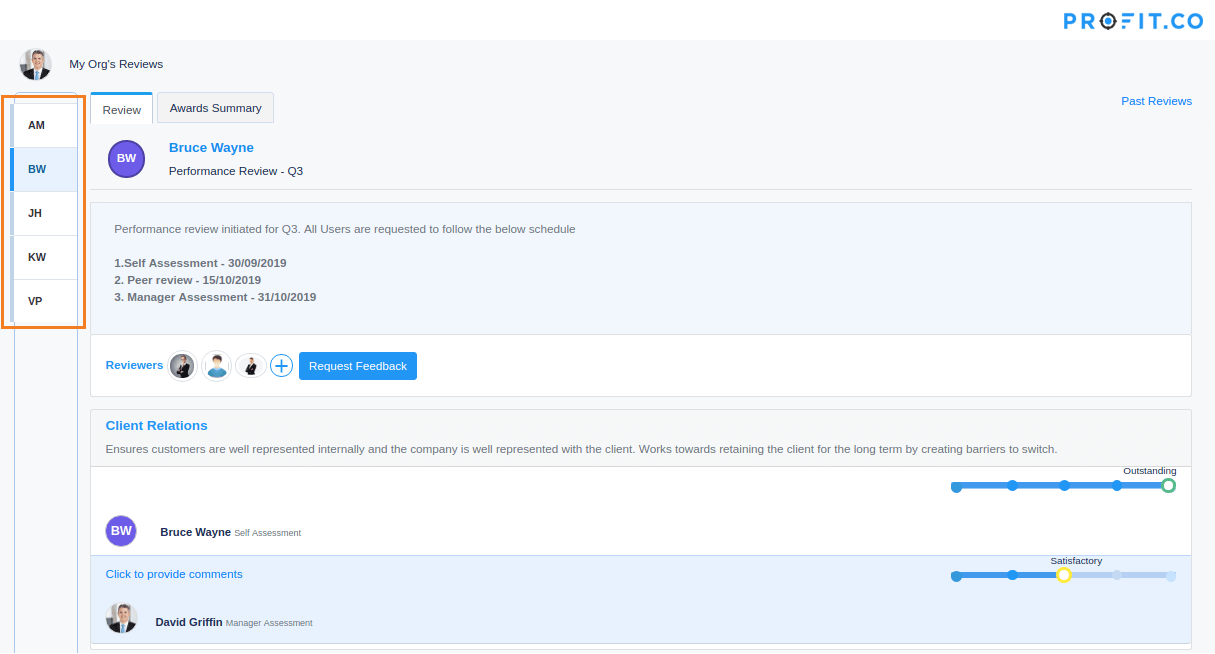This screenshot has width=1215, height=654.
Task: Click David Griffin's photo in the Manager Assessment row
Action: 121,618
